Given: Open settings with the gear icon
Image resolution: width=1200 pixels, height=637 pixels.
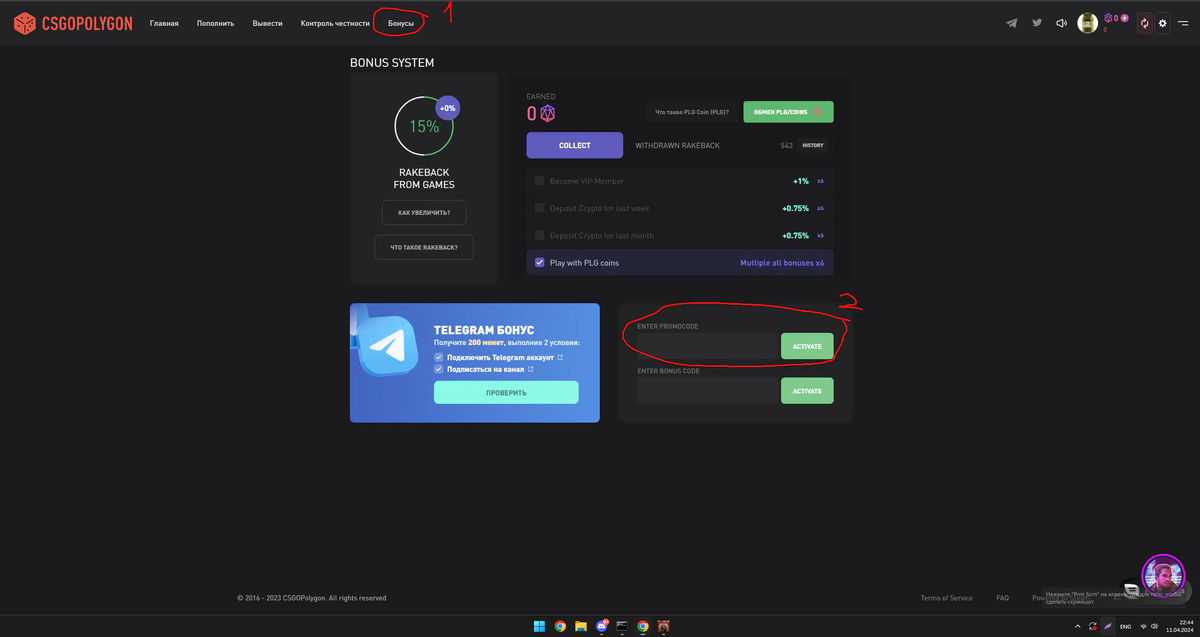Looking at the screenshot, I should point(1162,23).
